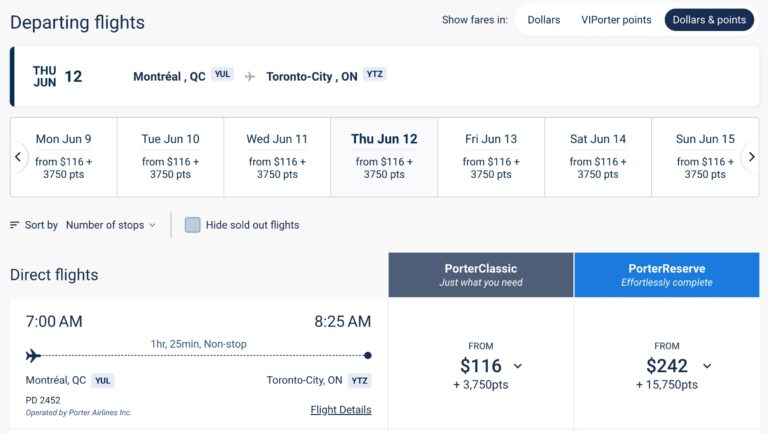Click the YUL airport code badge in header
Image resolution: width=768 pixels, height=434 pixels.
pyautogui.click(x=222, y=74)
